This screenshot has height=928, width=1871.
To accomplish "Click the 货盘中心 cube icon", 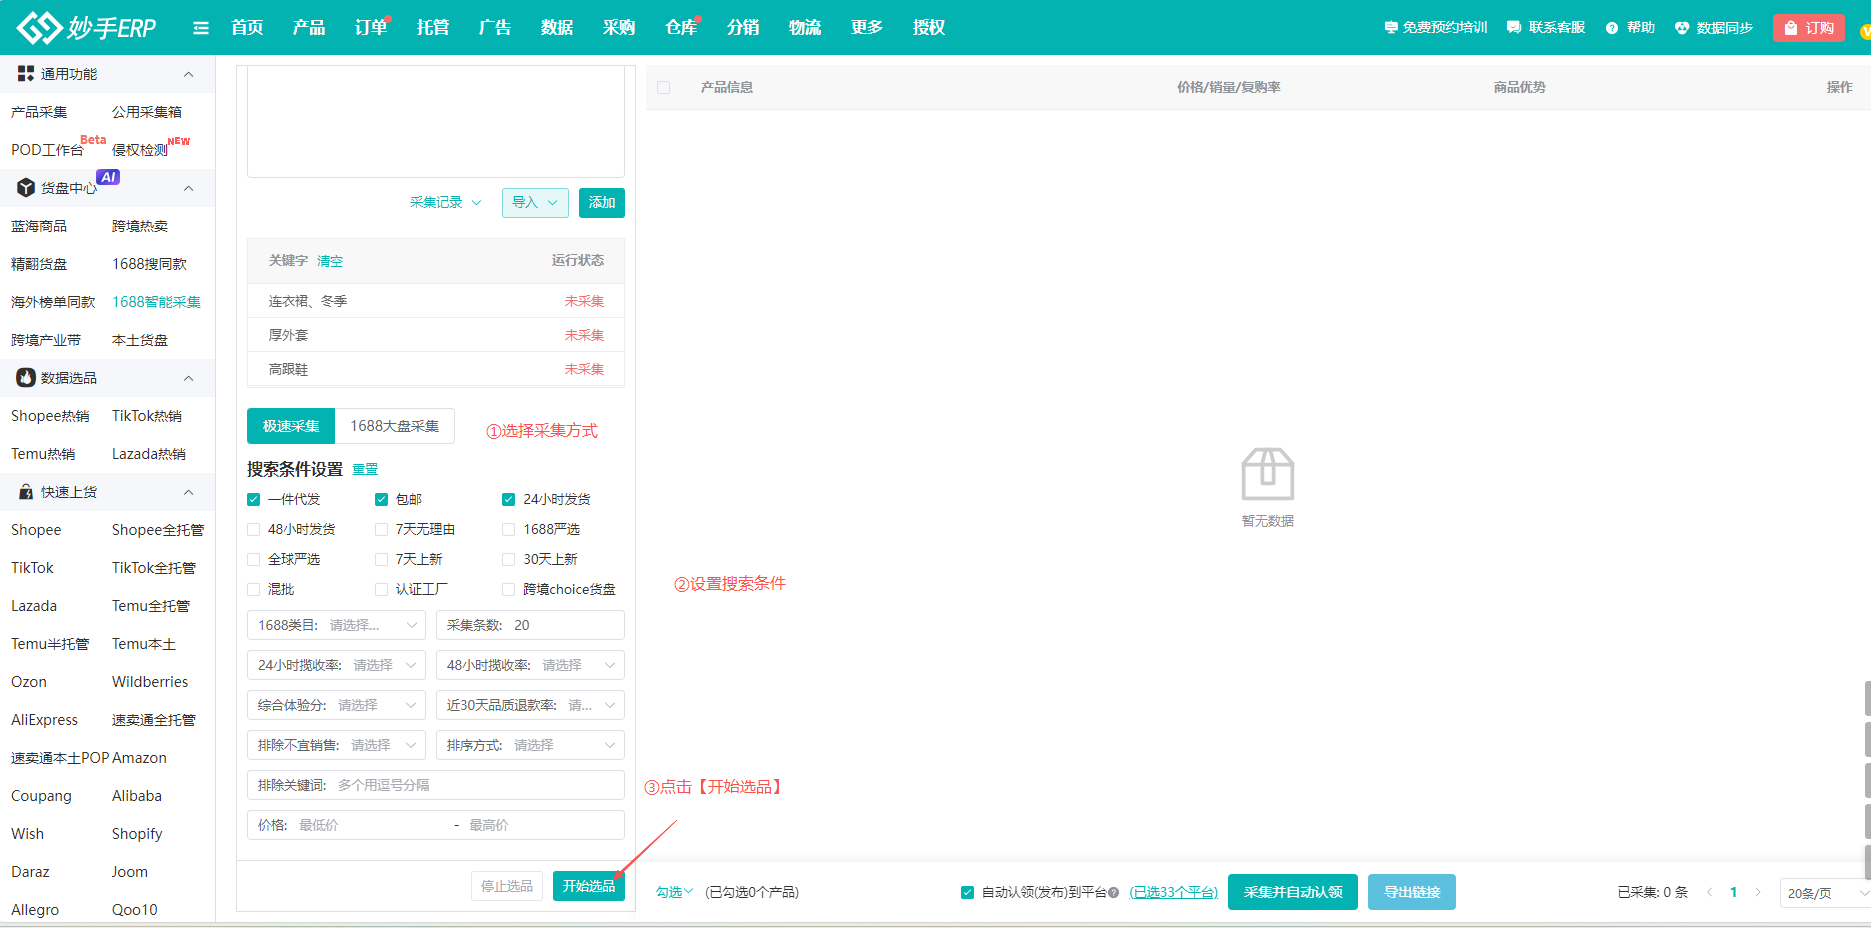I will coord(26,188).
